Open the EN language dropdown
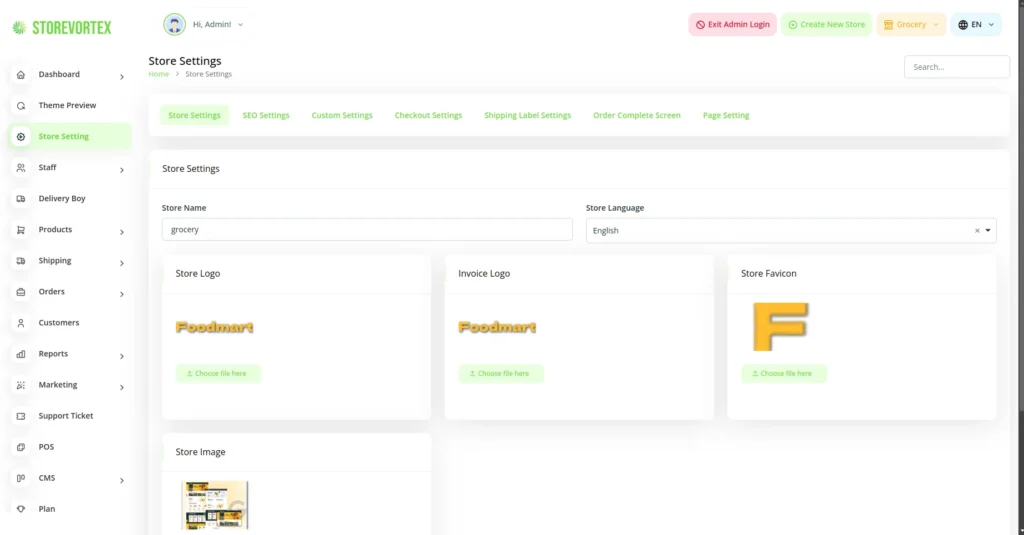Viewport: 1024px width, 535px height. [x=976, y=24]
